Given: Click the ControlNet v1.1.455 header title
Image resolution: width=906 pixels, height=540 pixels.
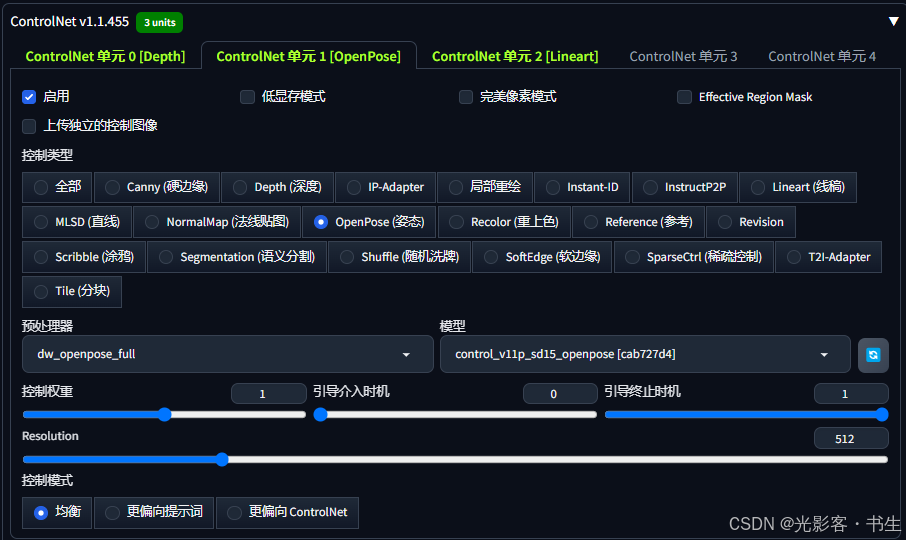Looking at the screenshot, I should click(69, 22).
